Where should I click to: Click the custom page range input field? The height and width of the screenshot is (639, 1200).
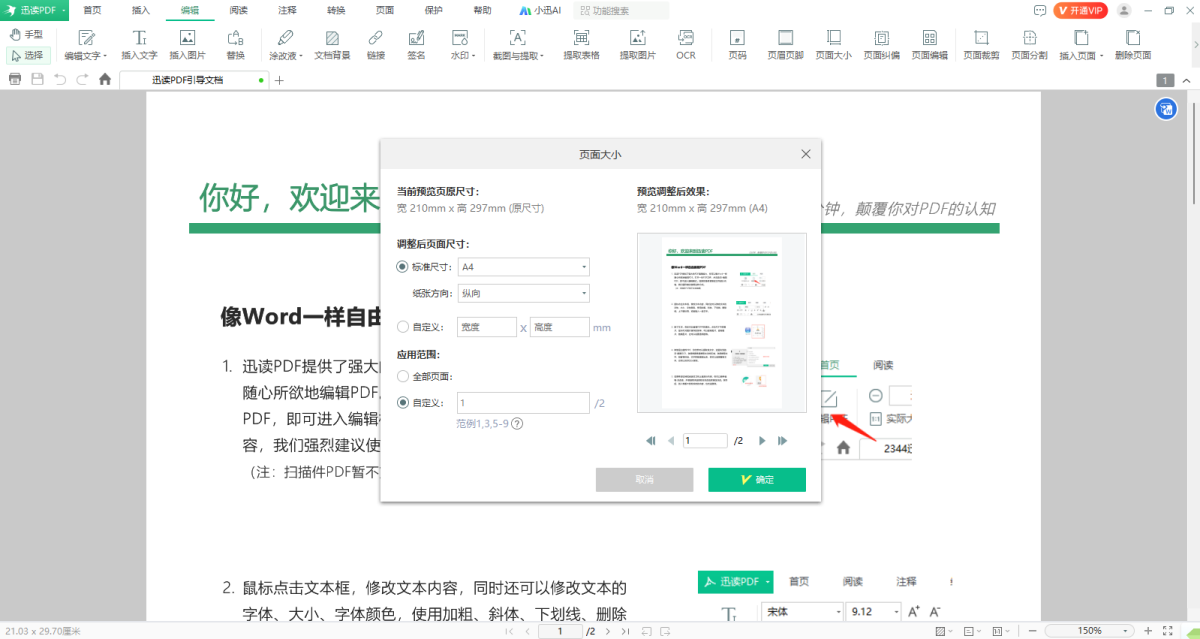523,403
